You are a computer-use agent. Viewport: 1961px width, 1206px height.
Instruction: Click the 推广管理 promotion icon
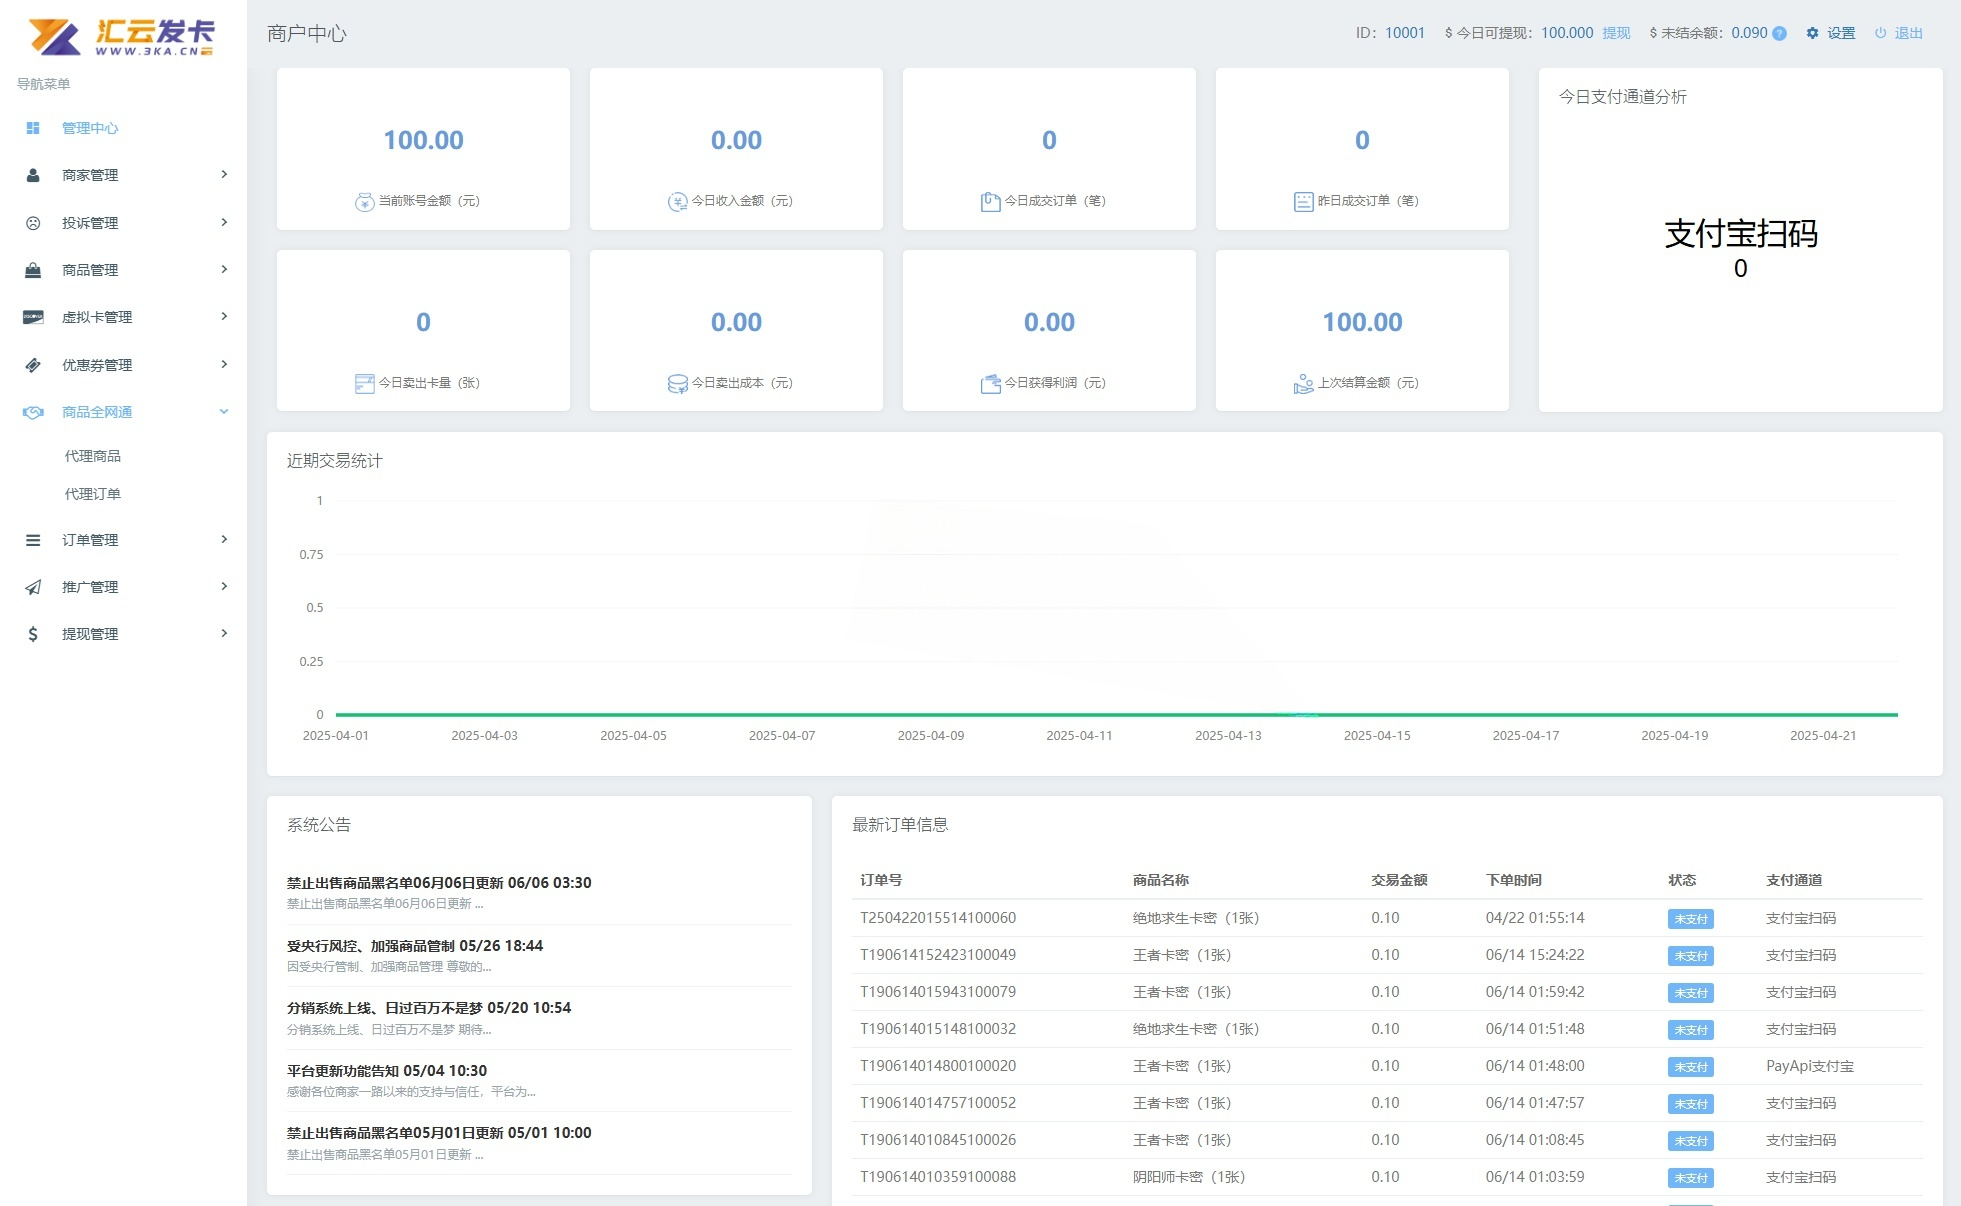click(31, 587)
